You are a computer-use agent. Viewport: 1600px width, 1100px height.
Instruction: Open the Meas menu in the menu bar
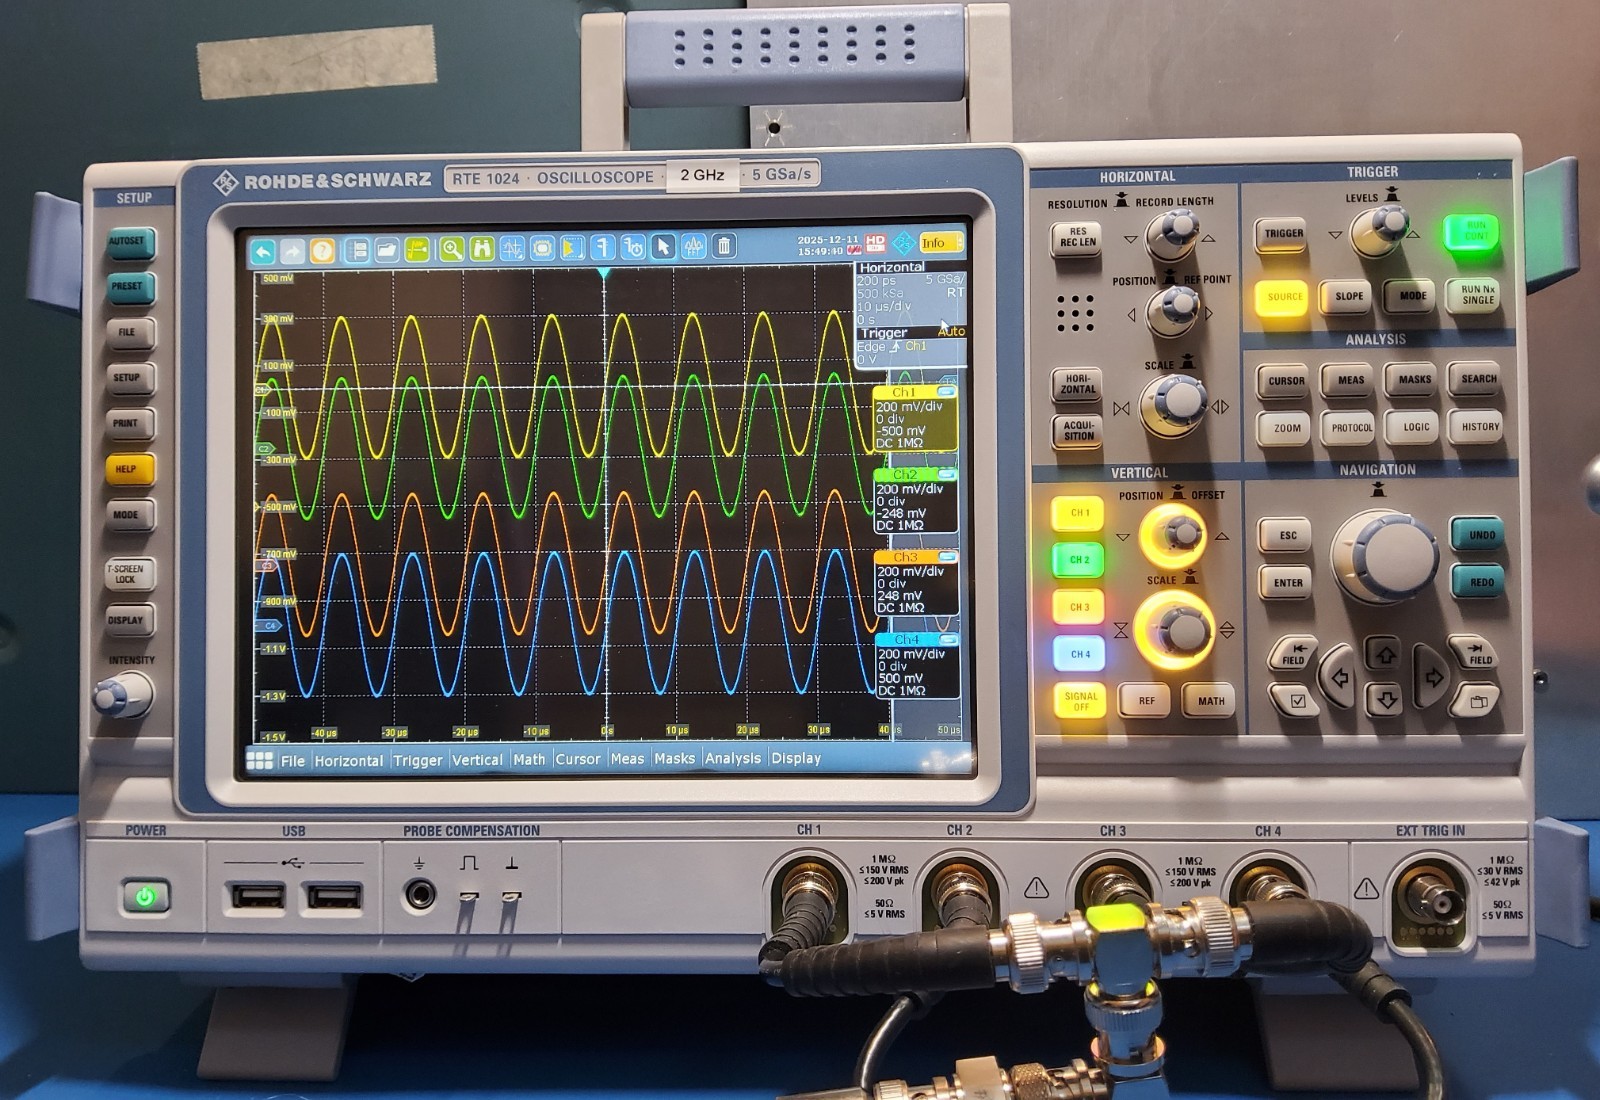click(x=627, y=759)
